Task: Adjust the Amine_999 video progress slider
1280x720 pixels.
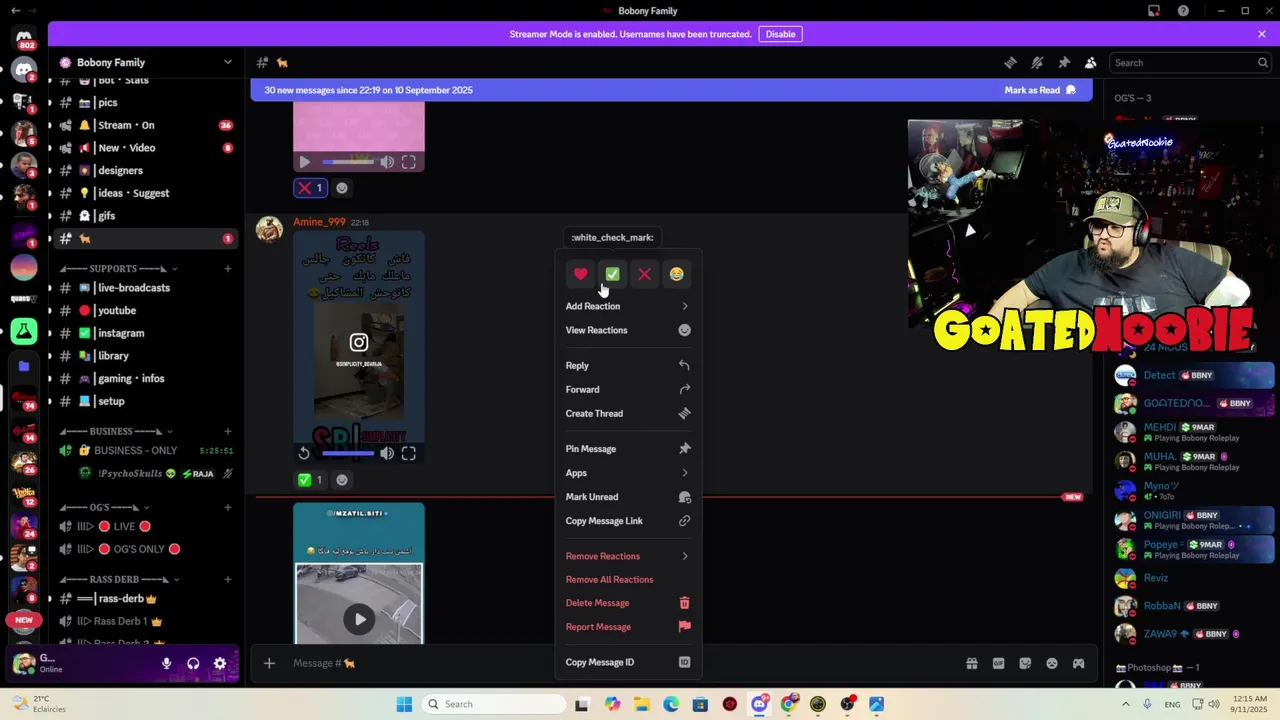Action: click(x=347, y=454)
